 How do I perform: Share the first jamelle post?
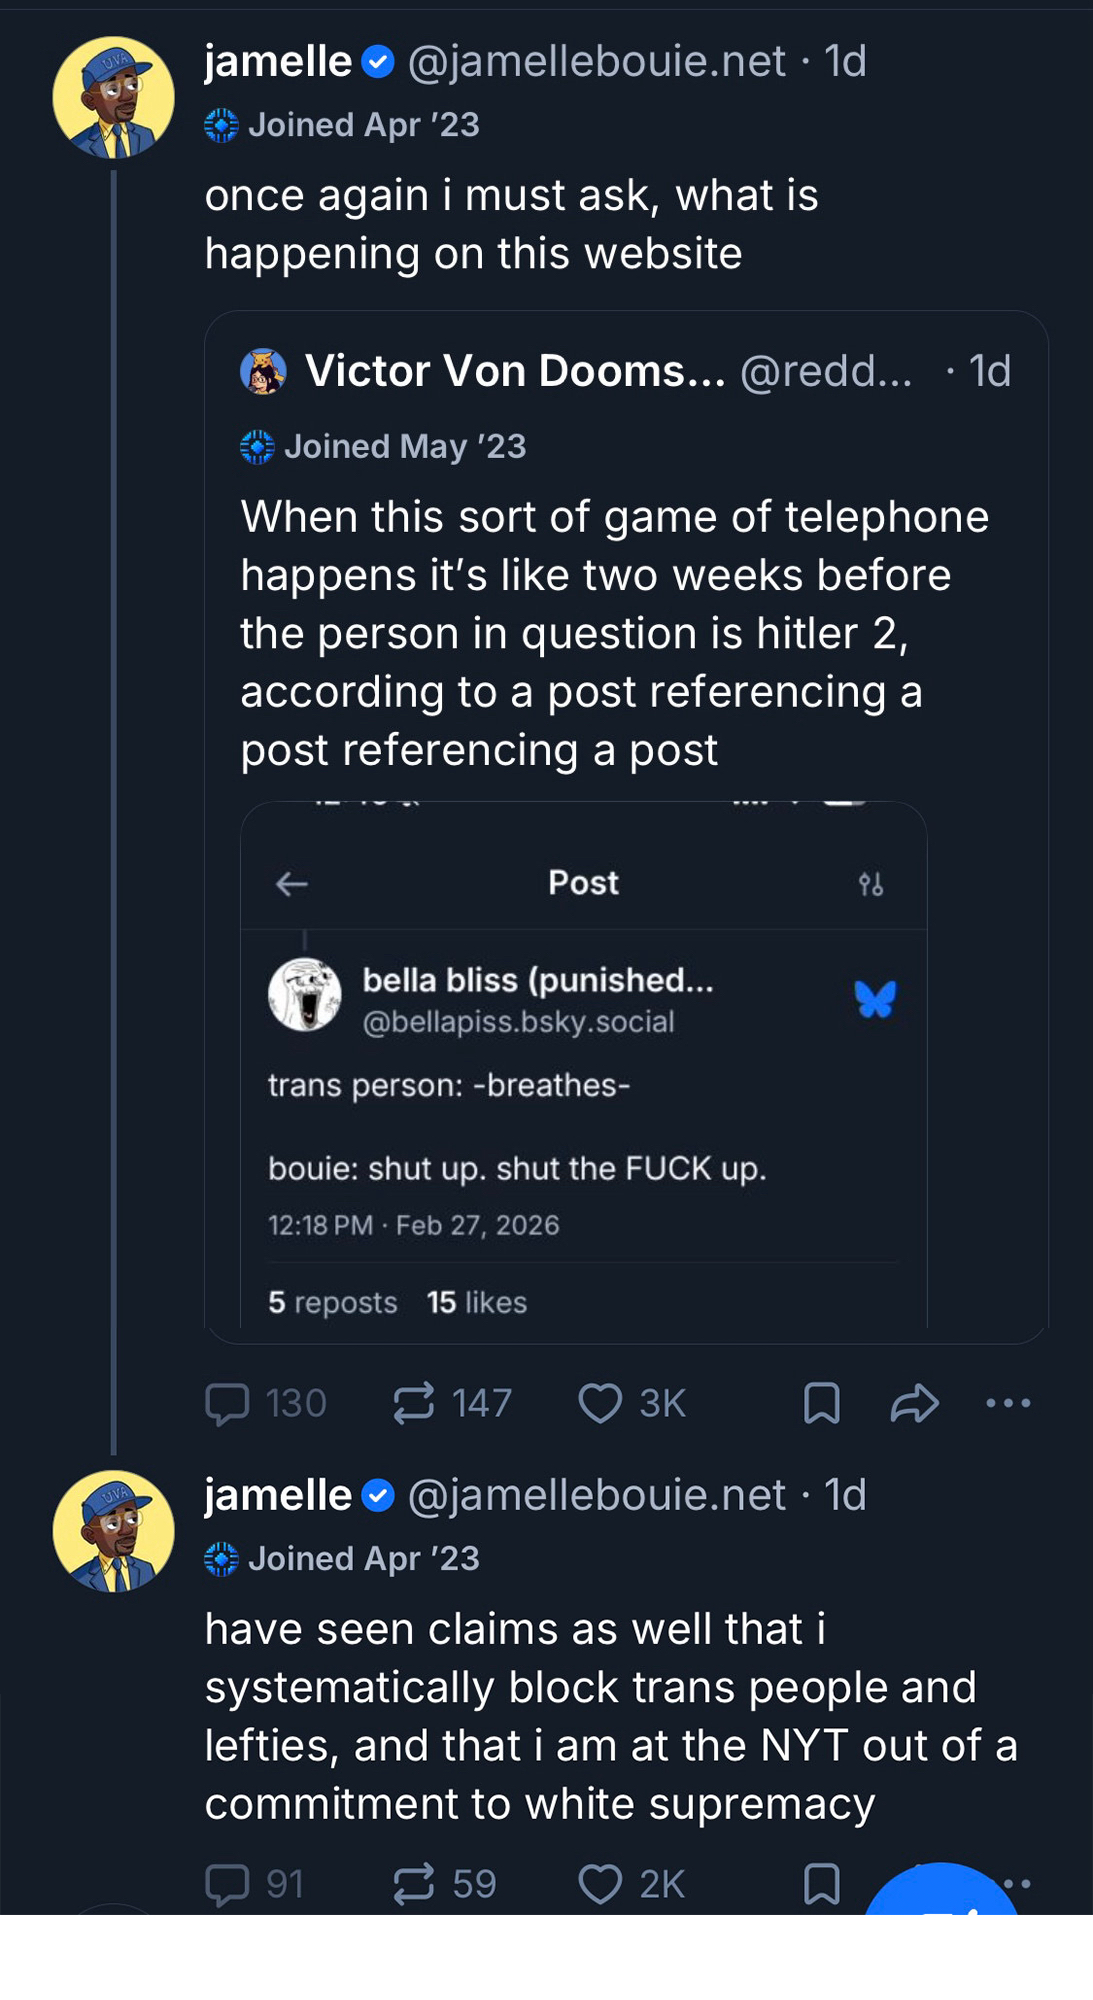click(x=914, y=1403)
